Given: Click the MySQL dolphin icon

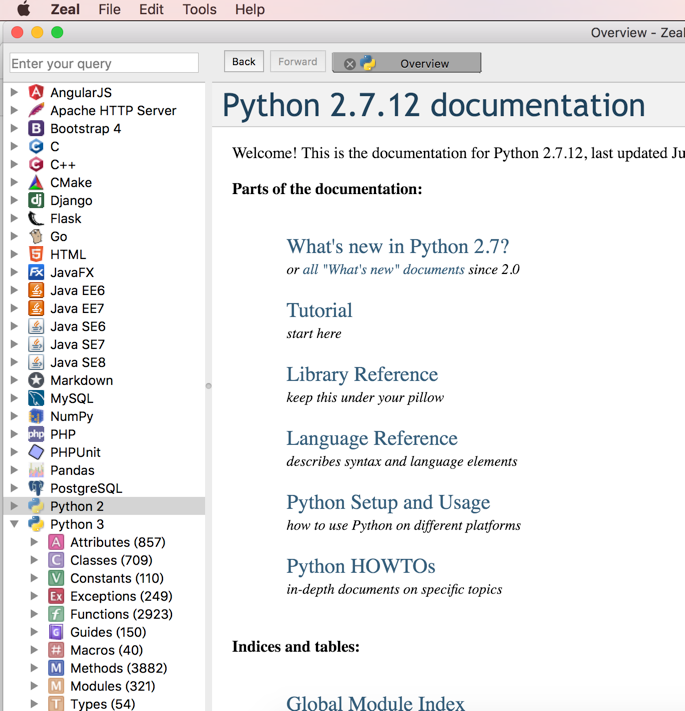Looking at the screenshot, I should [x=36, y=398].
